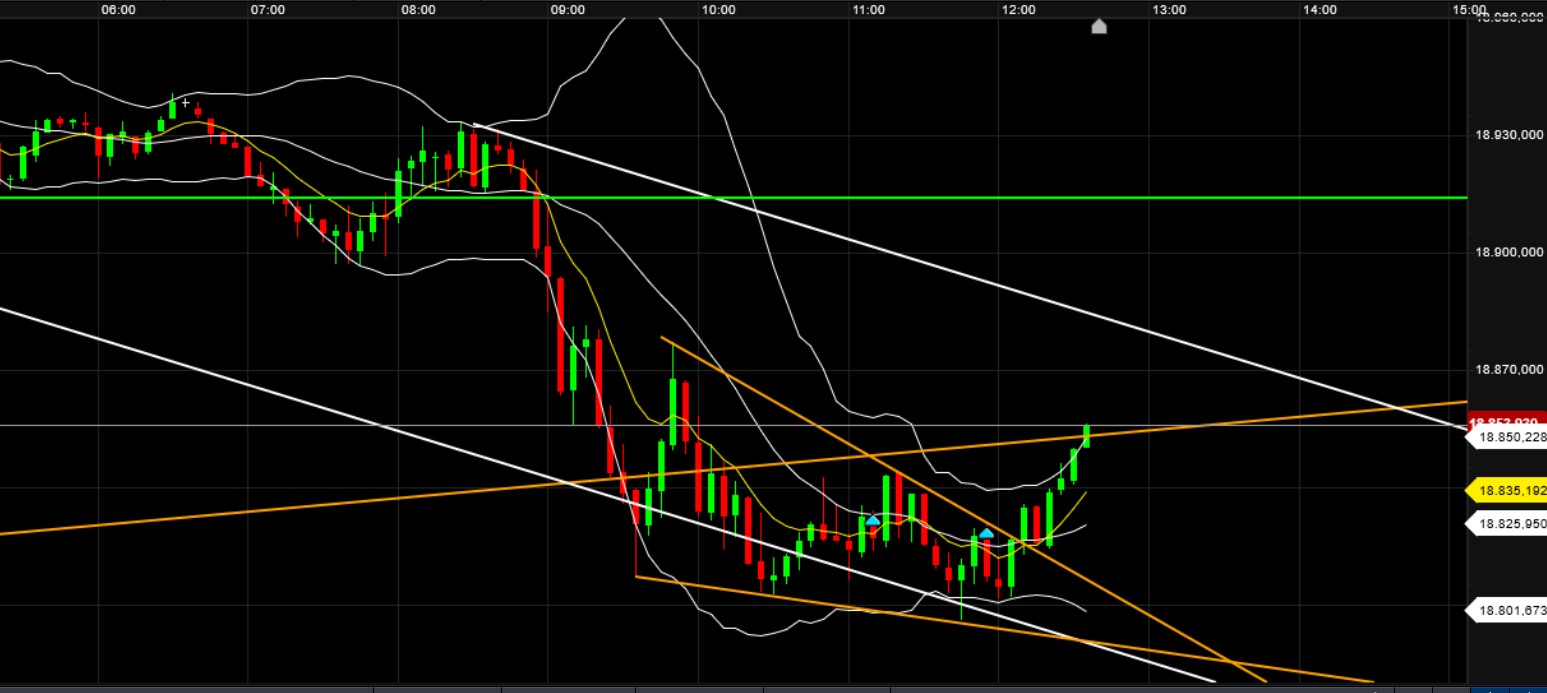Select the gray up-arrow marker above the chart
The width and height of the screenshot is (1547, 693).
(x=1098, y=27)
